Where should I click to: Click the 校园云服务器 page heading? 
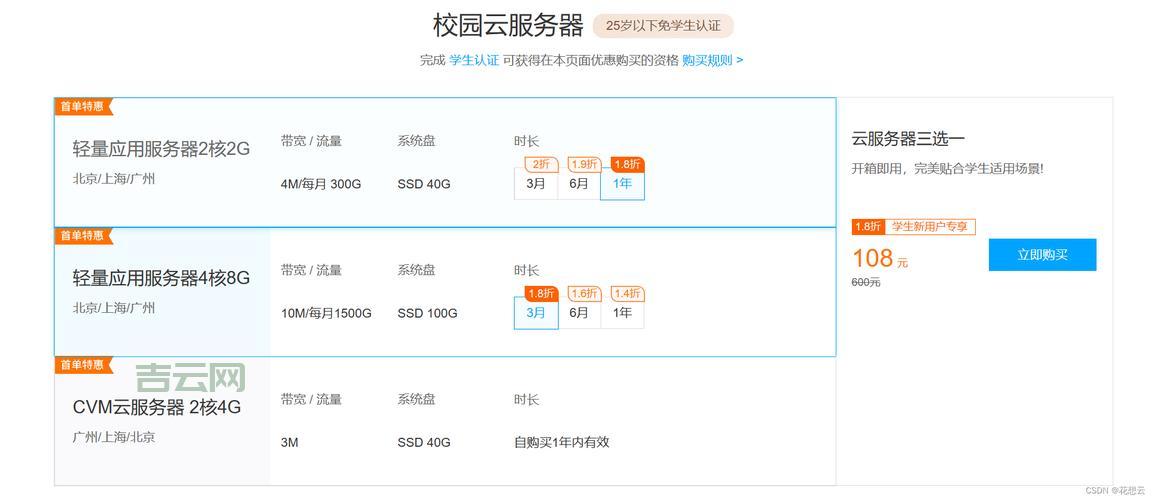tap(508, 26)
